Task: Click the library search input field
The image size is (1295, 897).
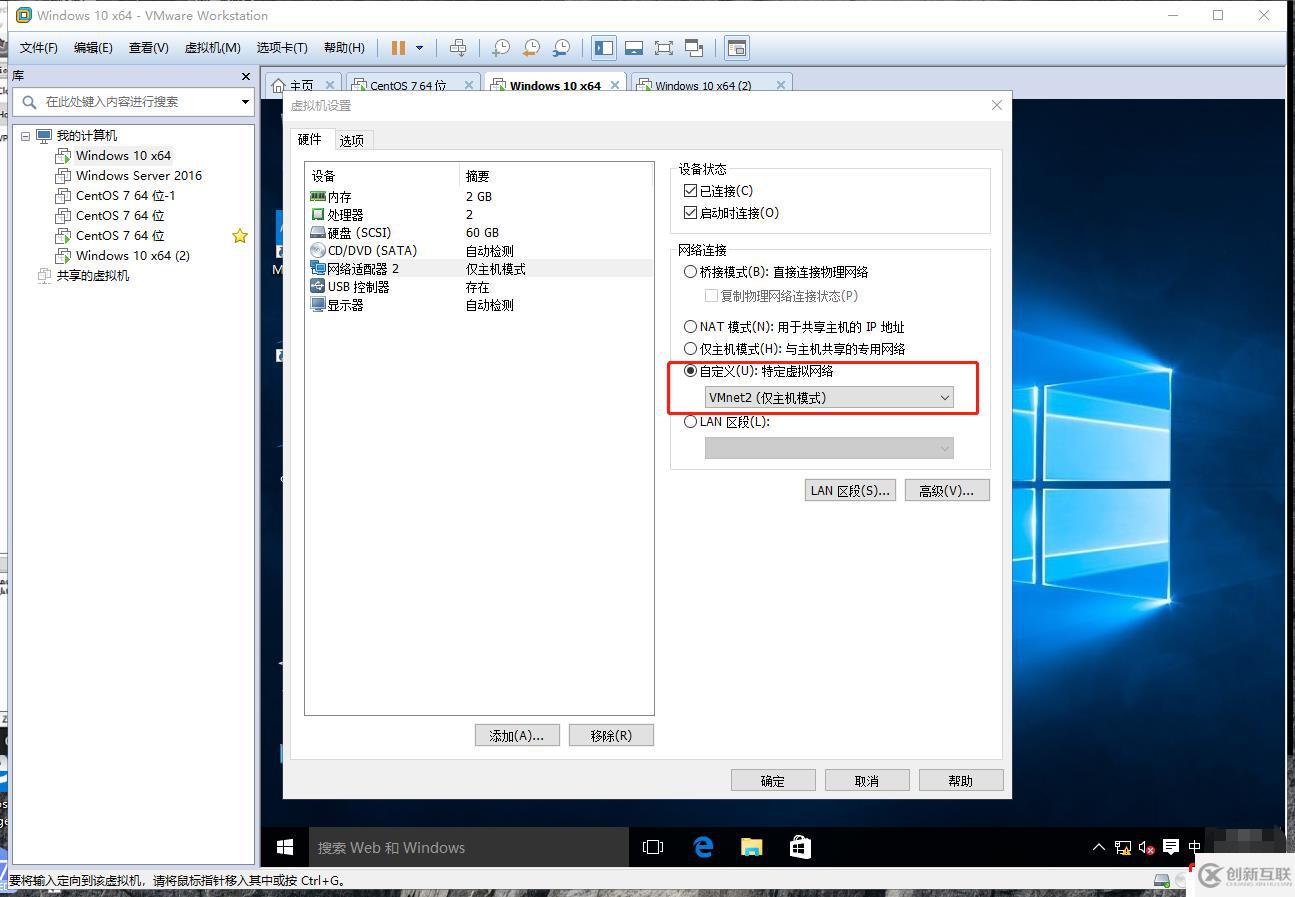Action: [x=136, y=102]
